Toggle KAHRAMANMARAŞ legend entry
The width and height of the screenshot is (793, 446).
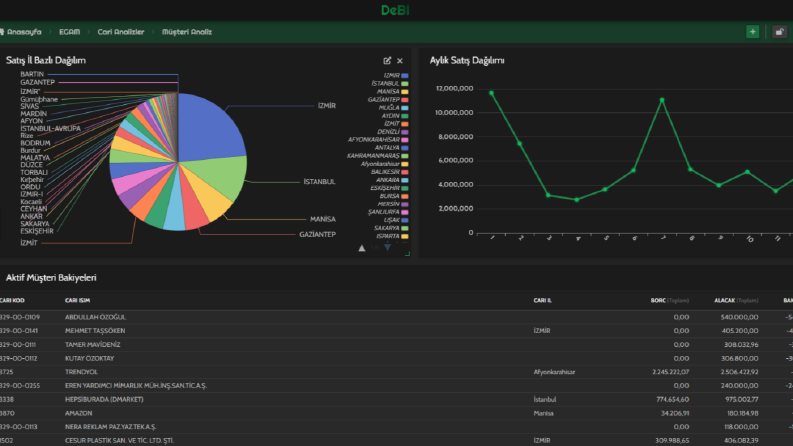pos(377,156)
